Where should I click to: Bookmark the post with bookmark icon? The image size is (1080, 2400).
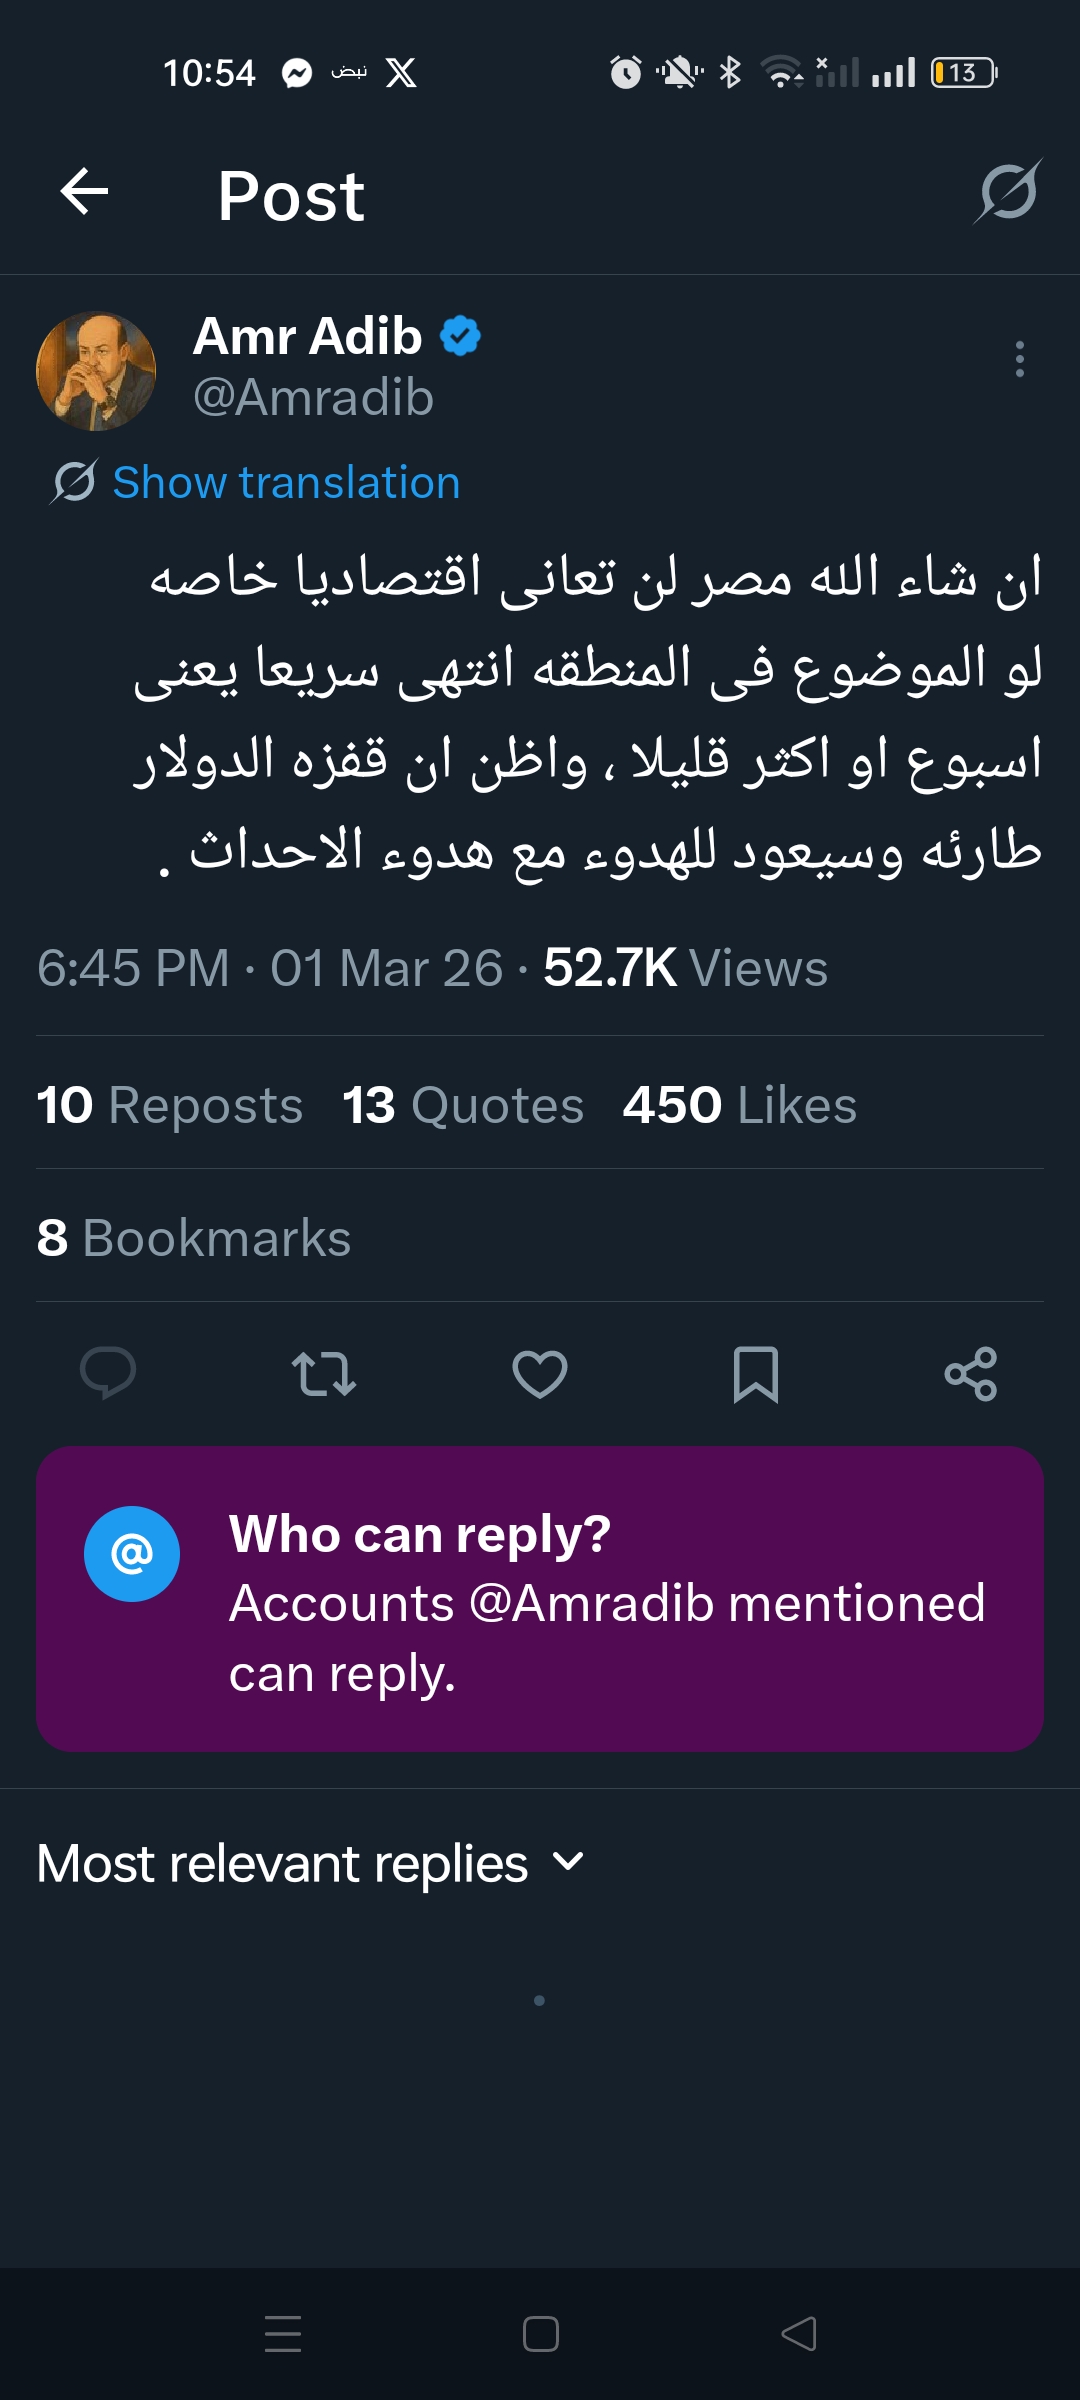pyautogui.click(x=756, y=1373)
